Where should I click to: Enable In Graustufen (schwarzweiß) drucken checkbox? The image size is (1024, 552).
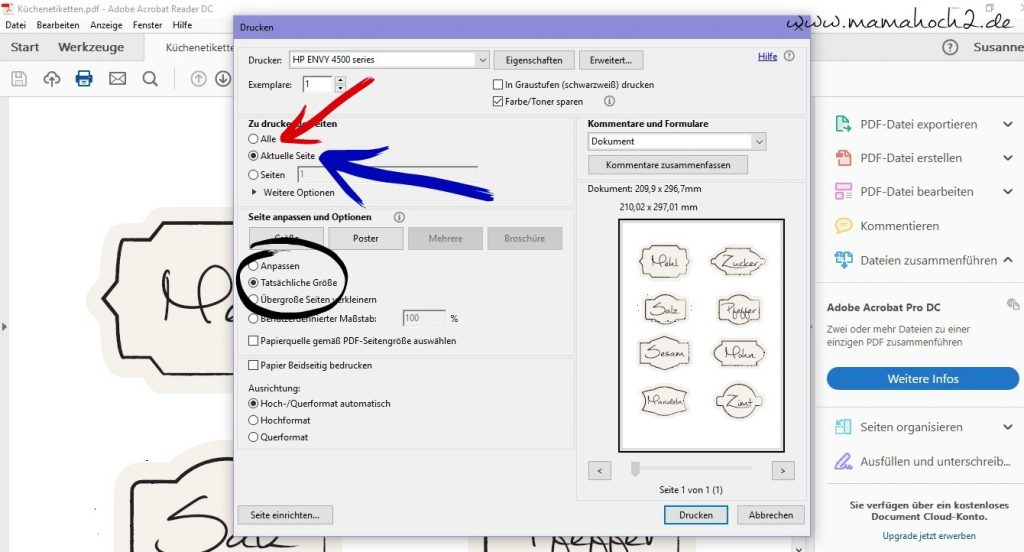(498, 84)
